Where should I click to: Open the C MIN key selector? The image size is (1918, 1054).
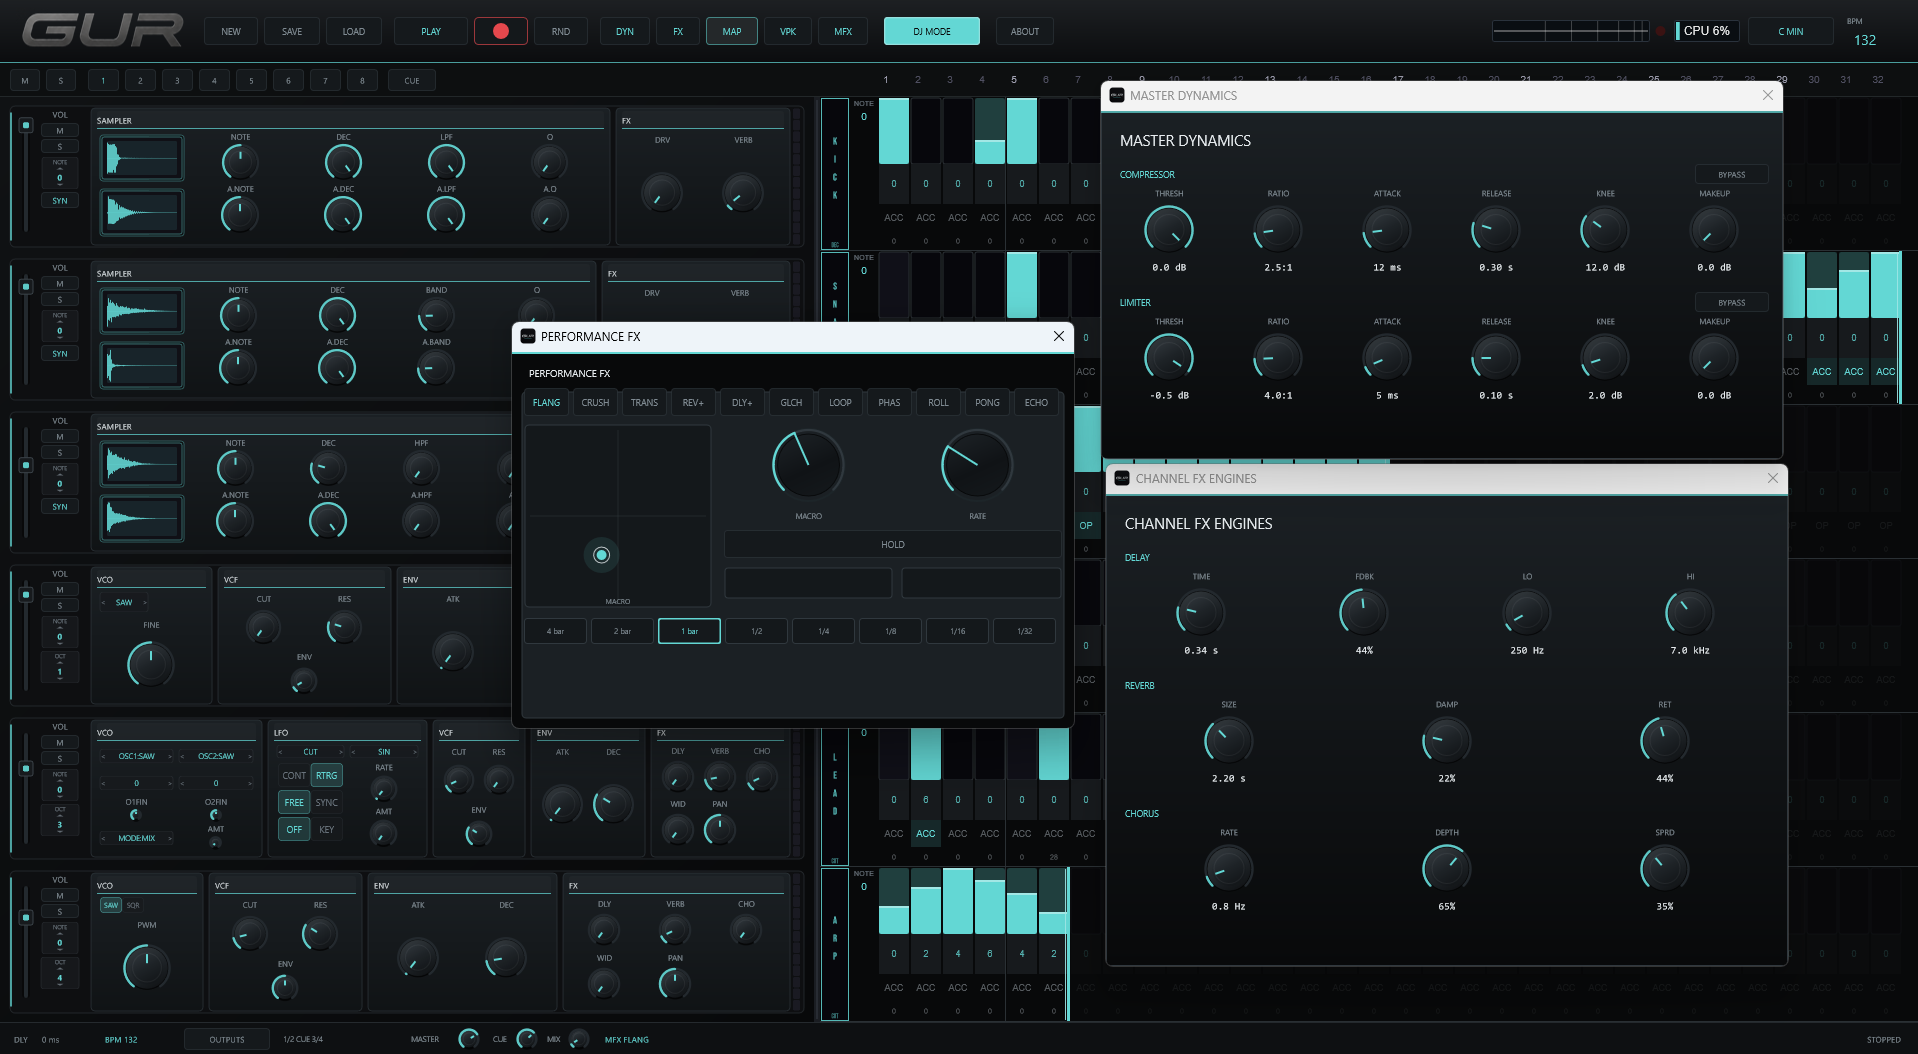tap(1791, 31)
